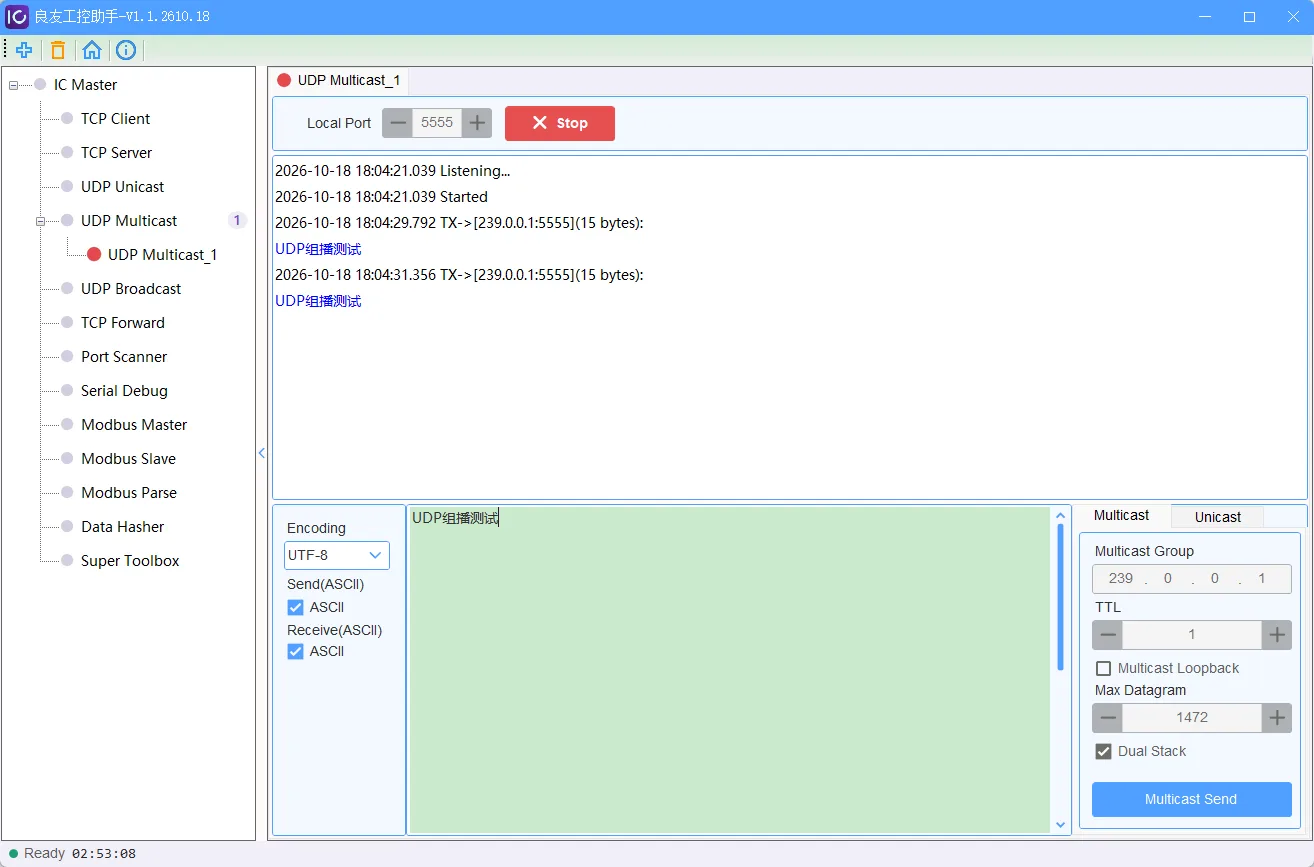Screen dimensions: 1314x867
Task: Select TCP Server in the tree
Action: (116, 152)
